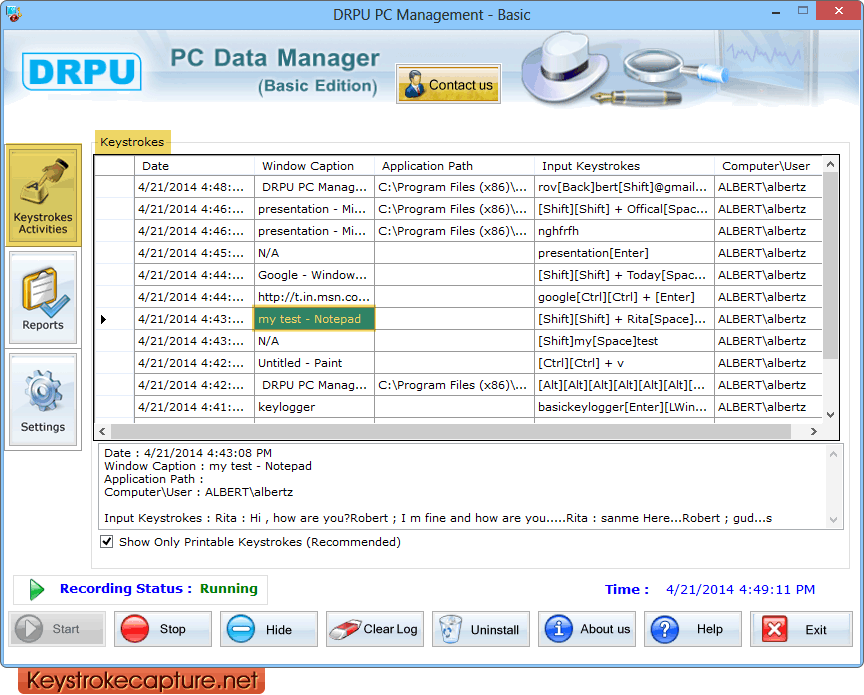Click the green play recording status icon
Viewport: 864px width, 695px height.
(36, 589)
